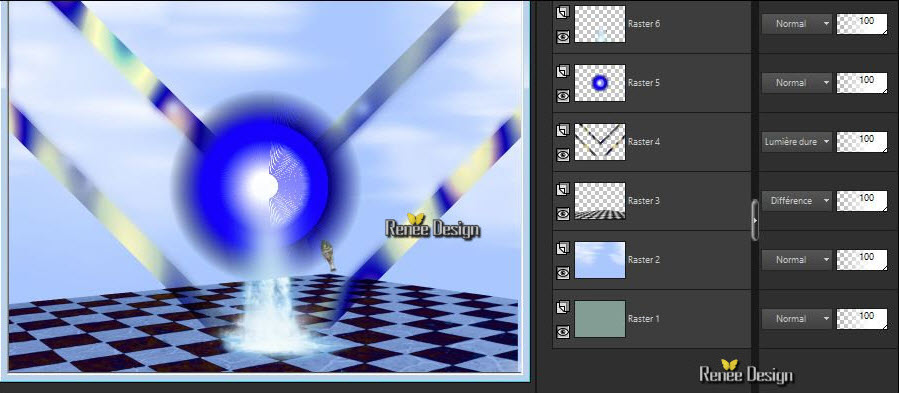Click the Raster 1 green thumbnail

(x=600, y=319)
